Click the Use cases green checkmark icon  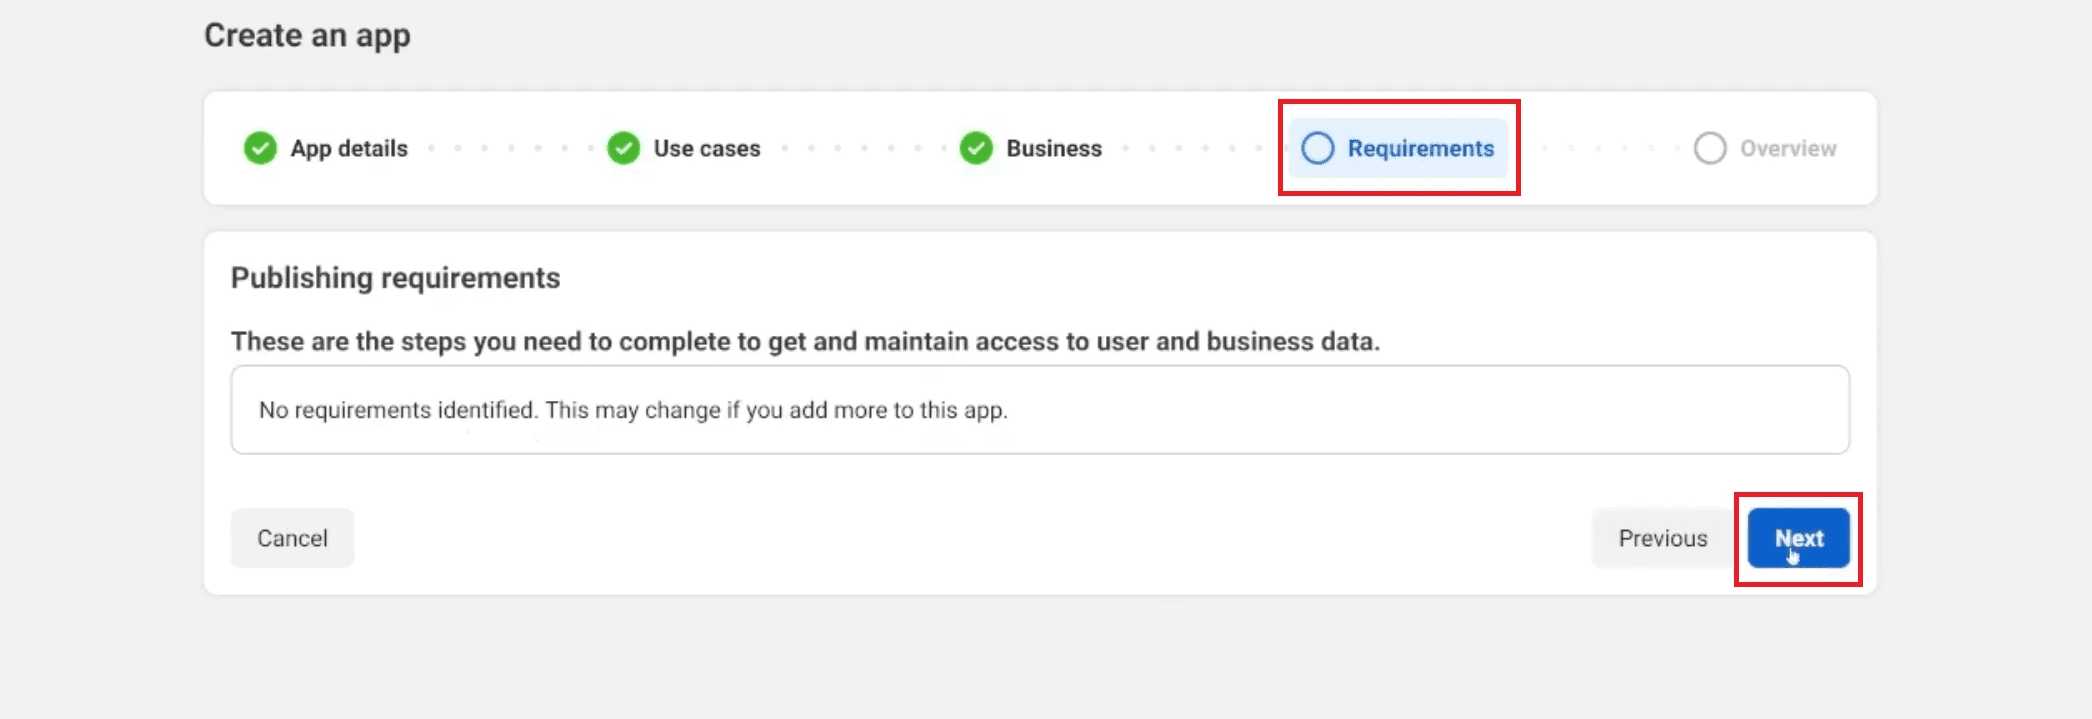click(623, 148)
